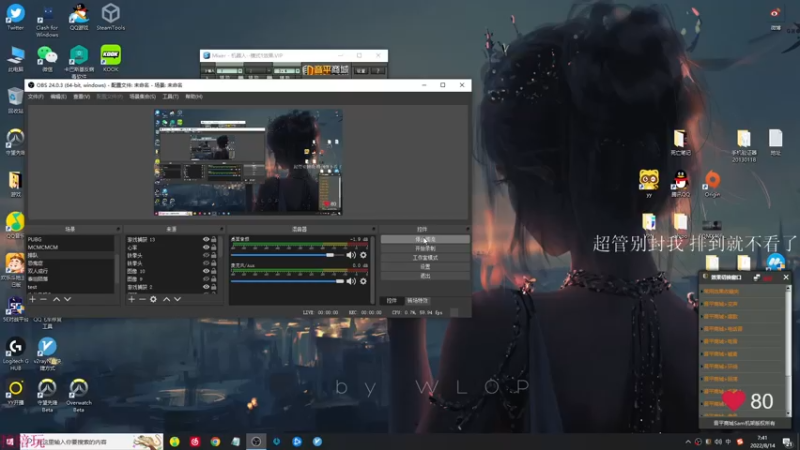Move the selected scene down
Image resolution: width=800 pixels, height=450 pixels.
pyautogui.click(x=67, y=299)
